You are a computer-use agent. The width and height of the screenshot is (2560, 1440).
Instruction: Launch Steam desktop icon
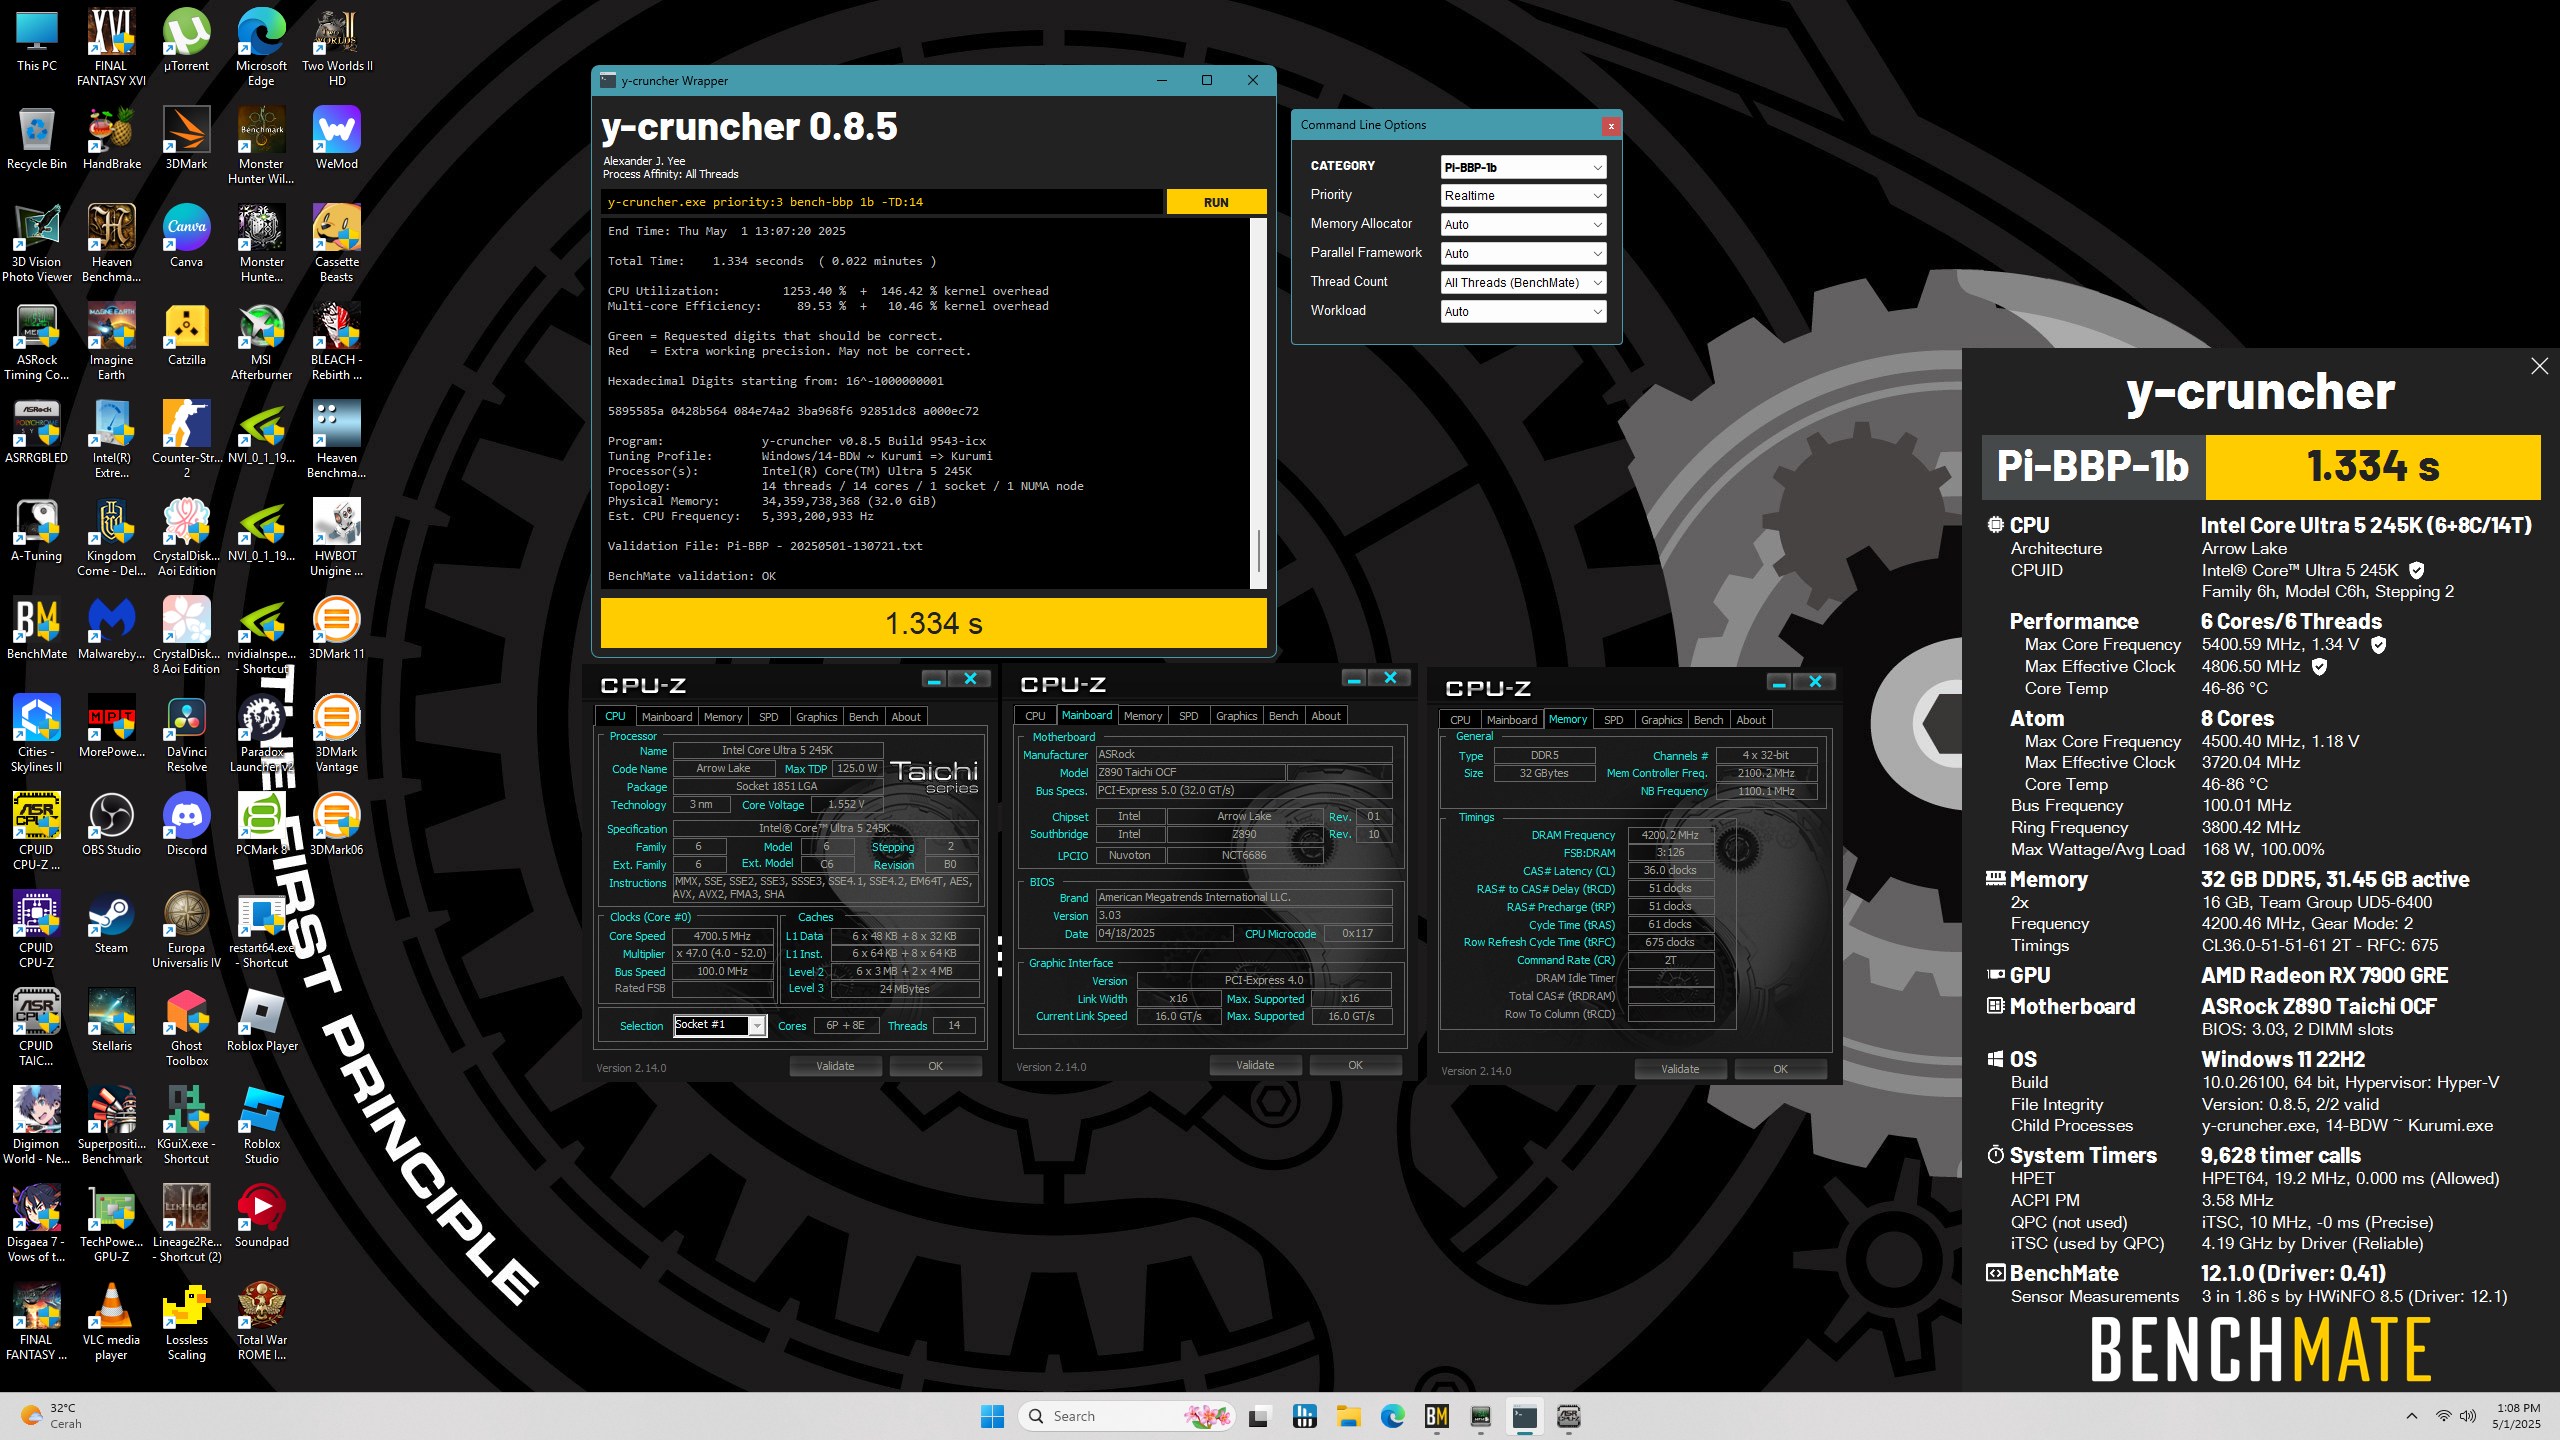pos(112,923)
